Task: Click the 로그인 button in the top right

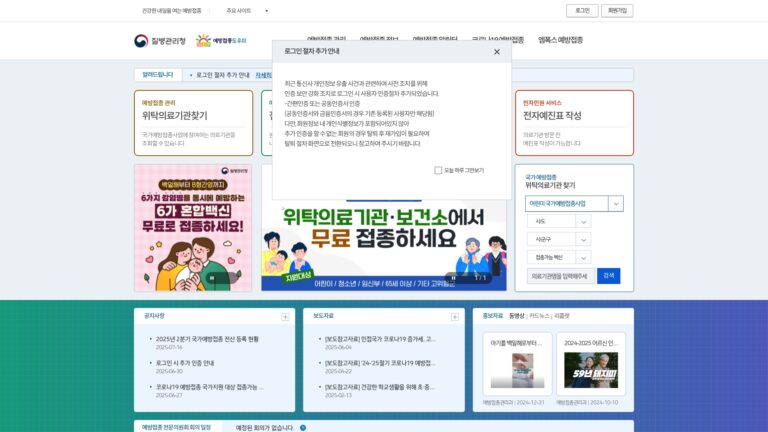Action: [x=582, y=11]
